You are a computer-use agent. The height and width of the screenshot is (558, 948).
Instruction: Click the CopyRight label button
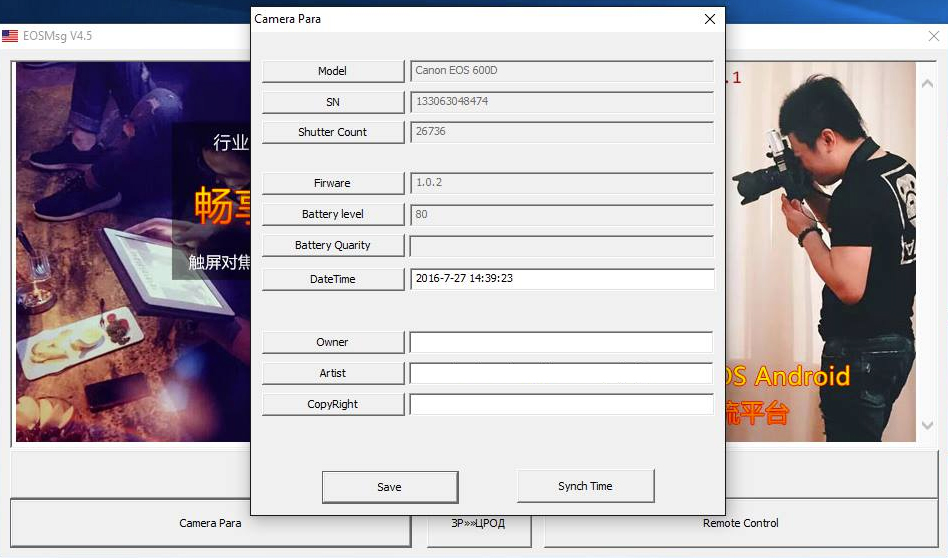click(332, 404)
